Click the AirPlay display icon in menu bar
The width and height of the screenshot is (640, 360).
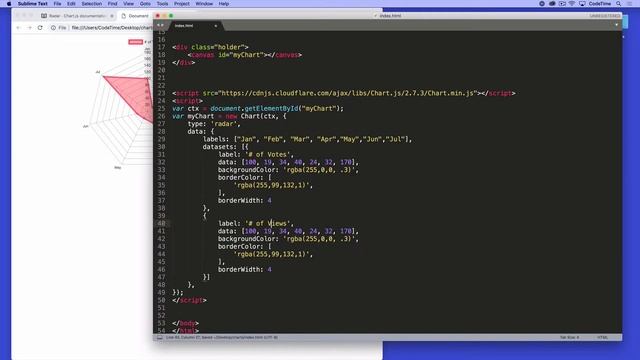click(x=582, y=4)
